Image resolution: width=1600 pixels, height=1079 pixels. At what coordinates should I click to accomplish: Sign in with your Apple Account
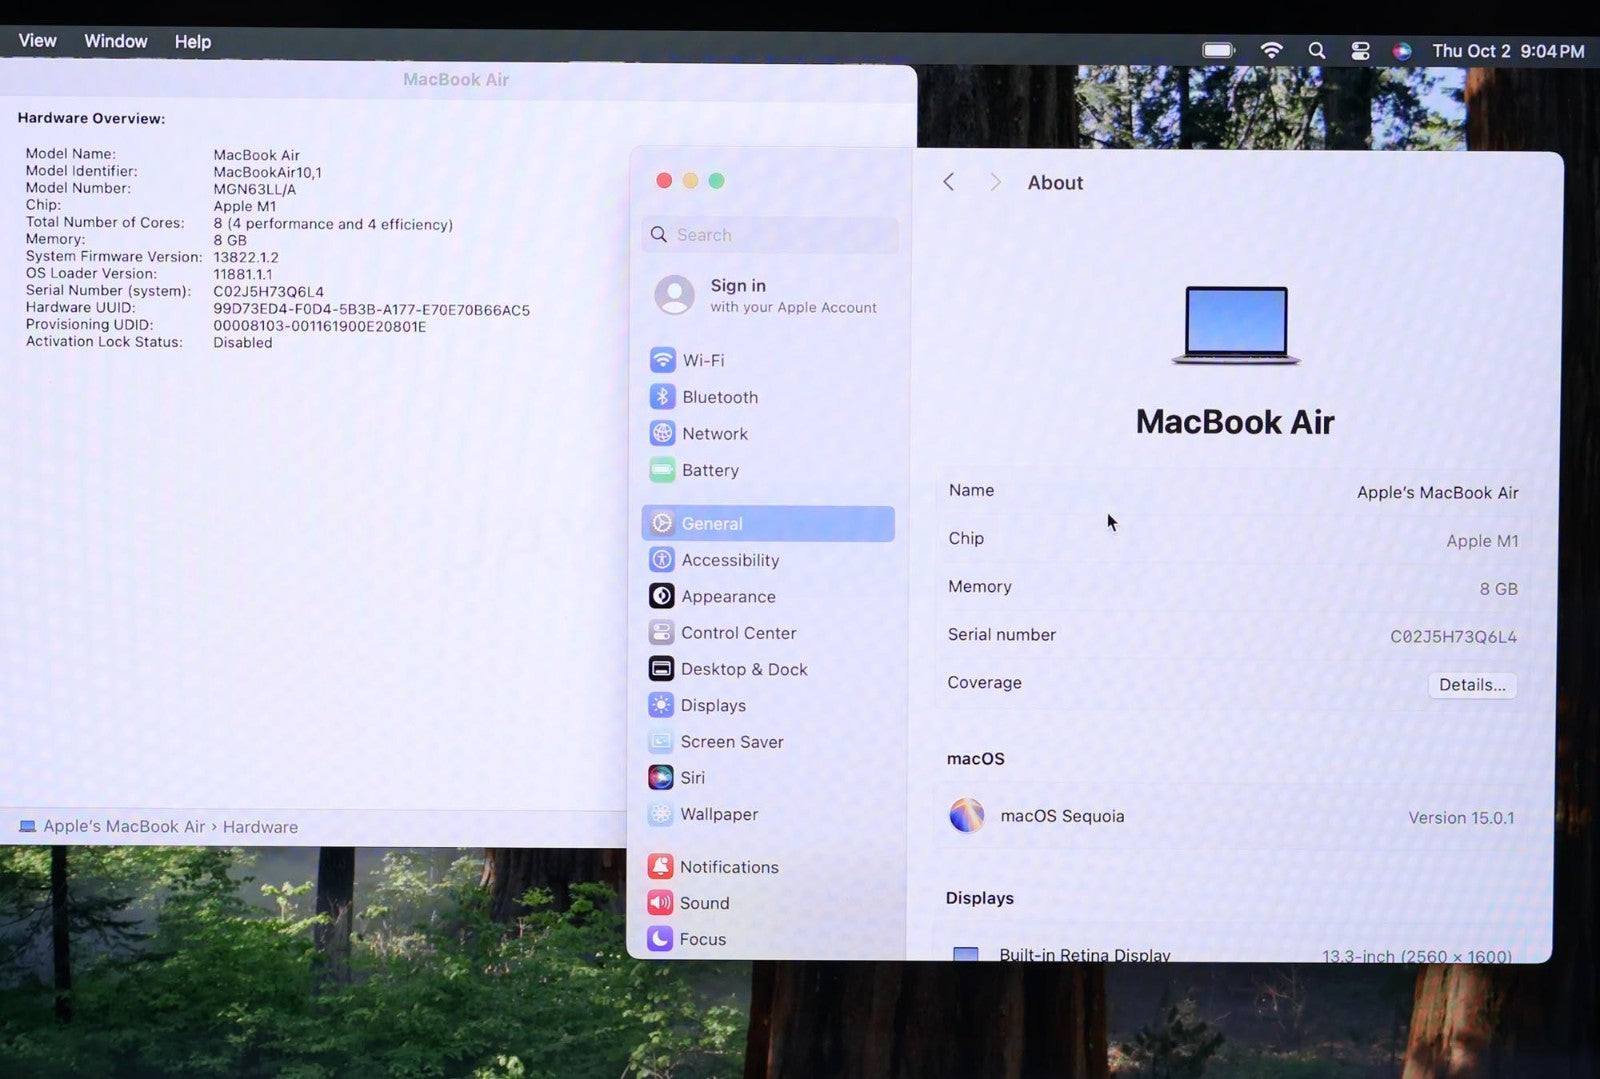click(767, 296)
